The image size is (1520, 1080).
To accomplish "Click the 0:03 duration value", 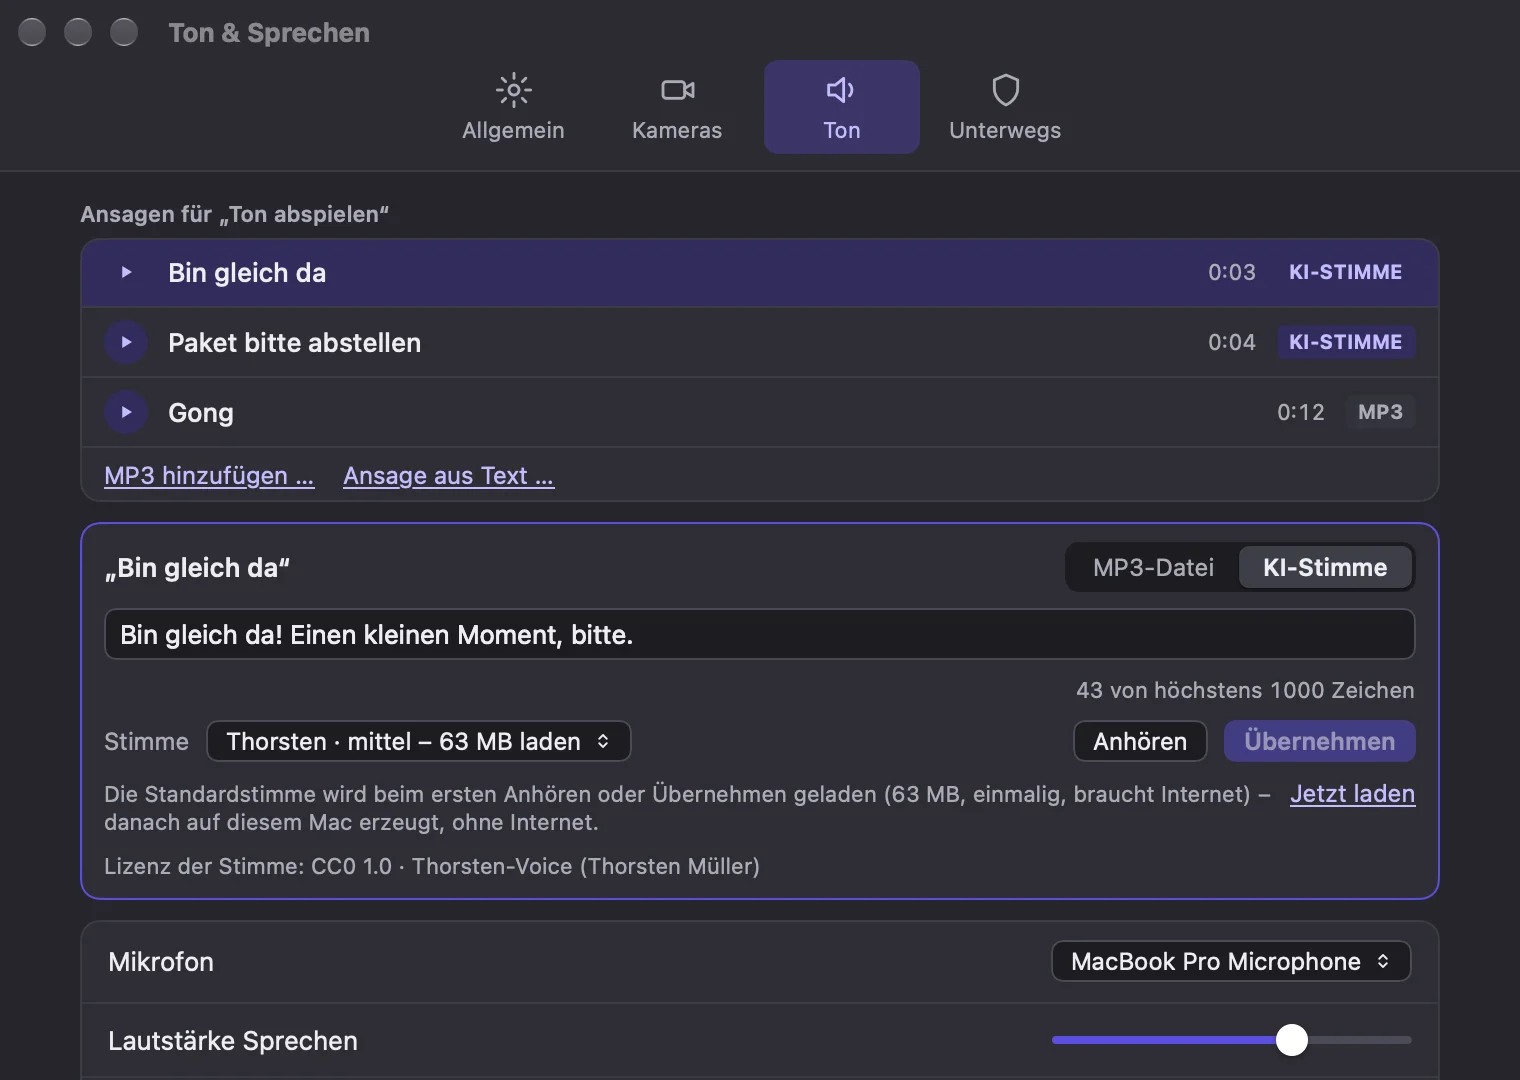I will pos(1231,272).
